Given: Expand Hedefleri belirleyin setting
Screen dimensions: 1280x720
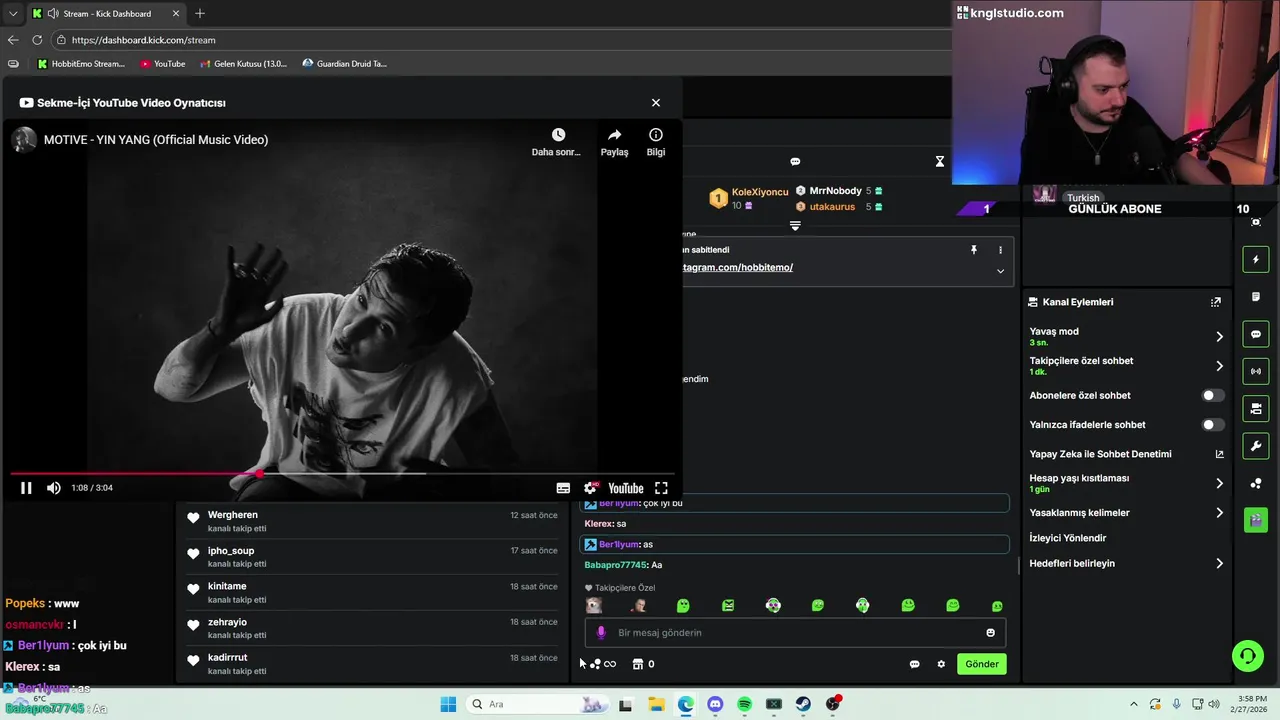Looking at the screenshot, I should [x=1126, y=564].
